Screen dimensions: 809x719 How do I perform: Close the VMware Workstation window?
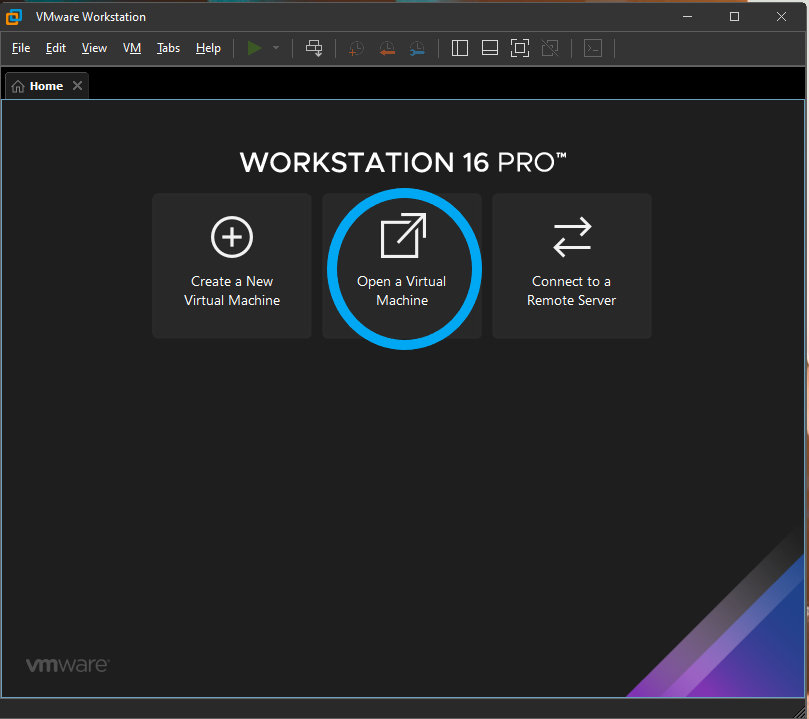pos(781,17)
